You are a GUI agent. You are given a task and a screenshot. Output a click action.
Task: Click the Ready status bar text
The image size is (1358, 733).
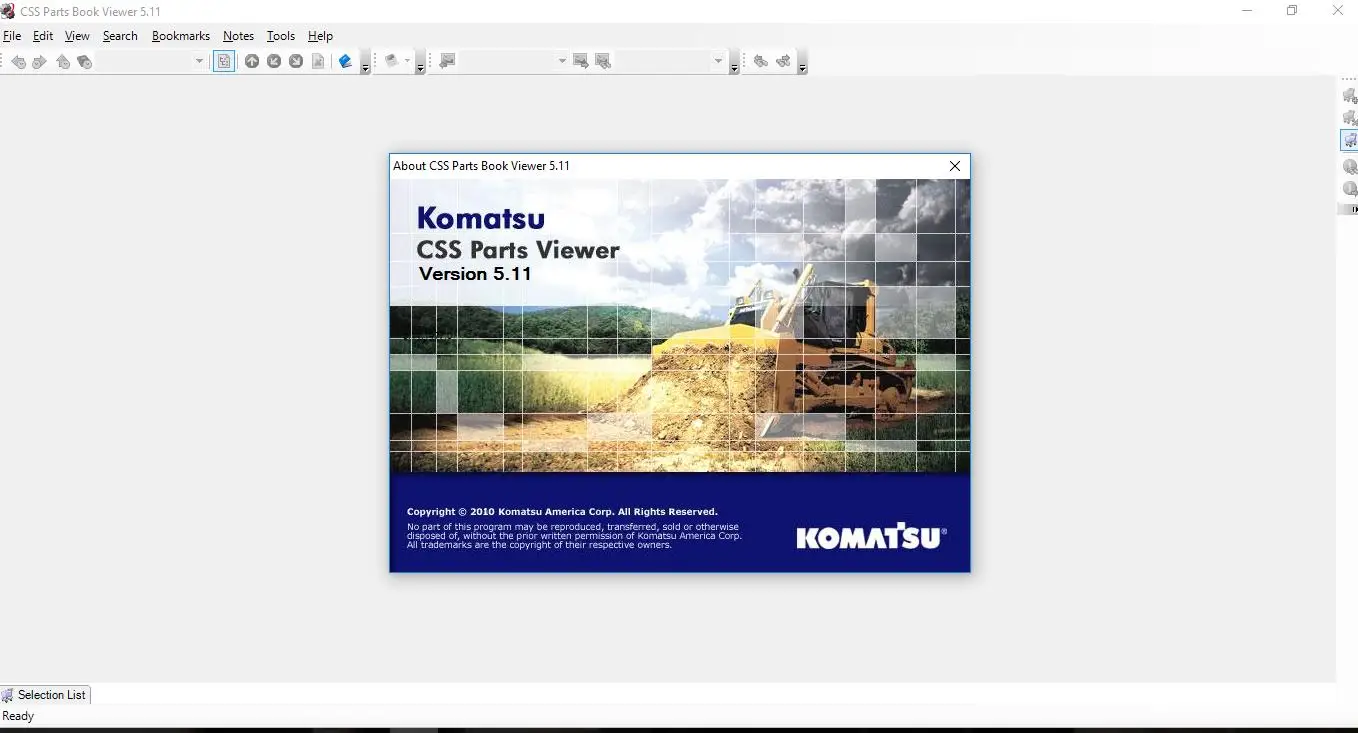(18, 716)
